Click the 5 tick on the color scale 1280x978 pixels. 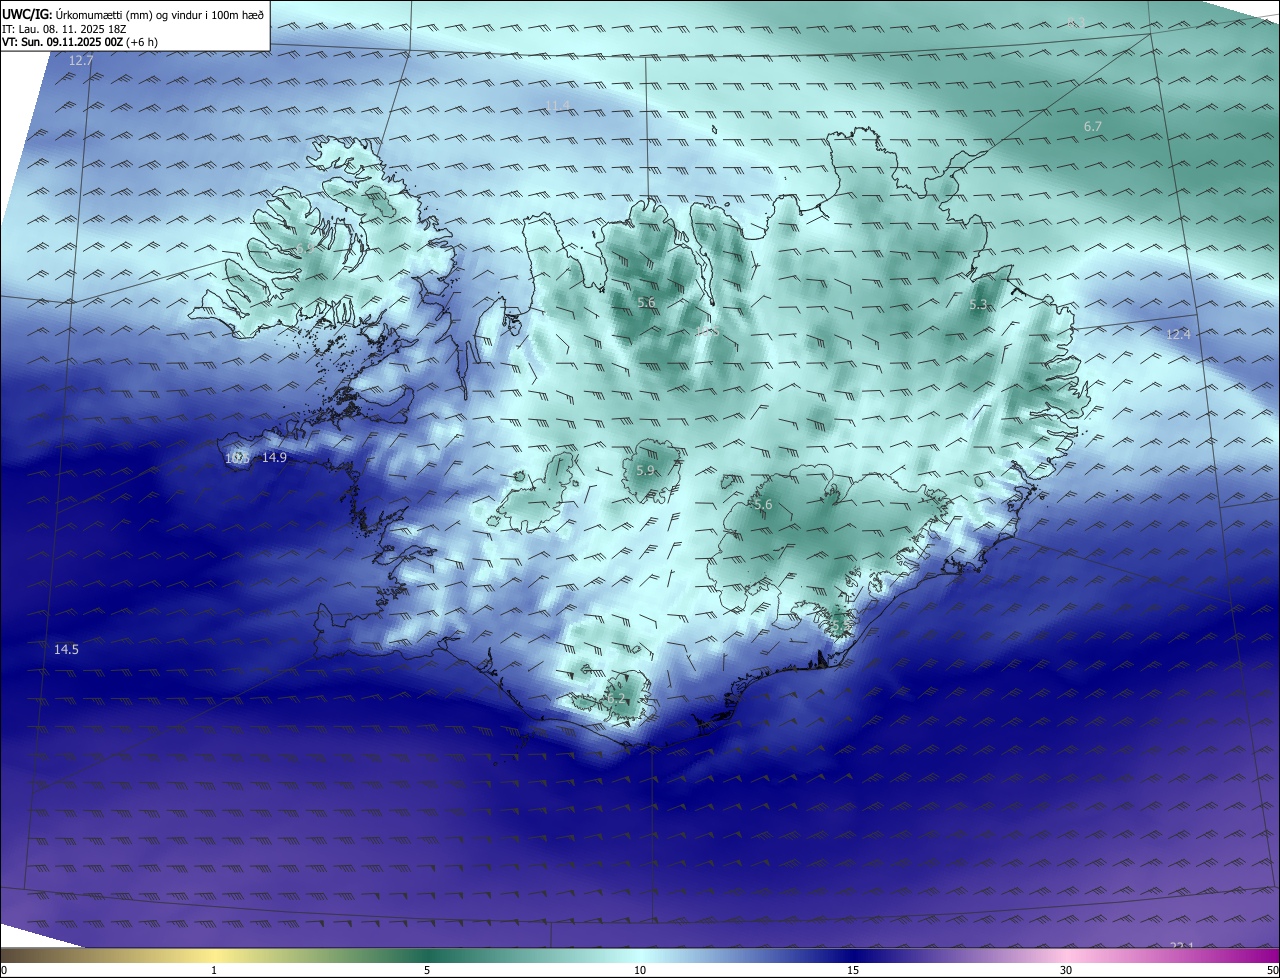[427, 971]
